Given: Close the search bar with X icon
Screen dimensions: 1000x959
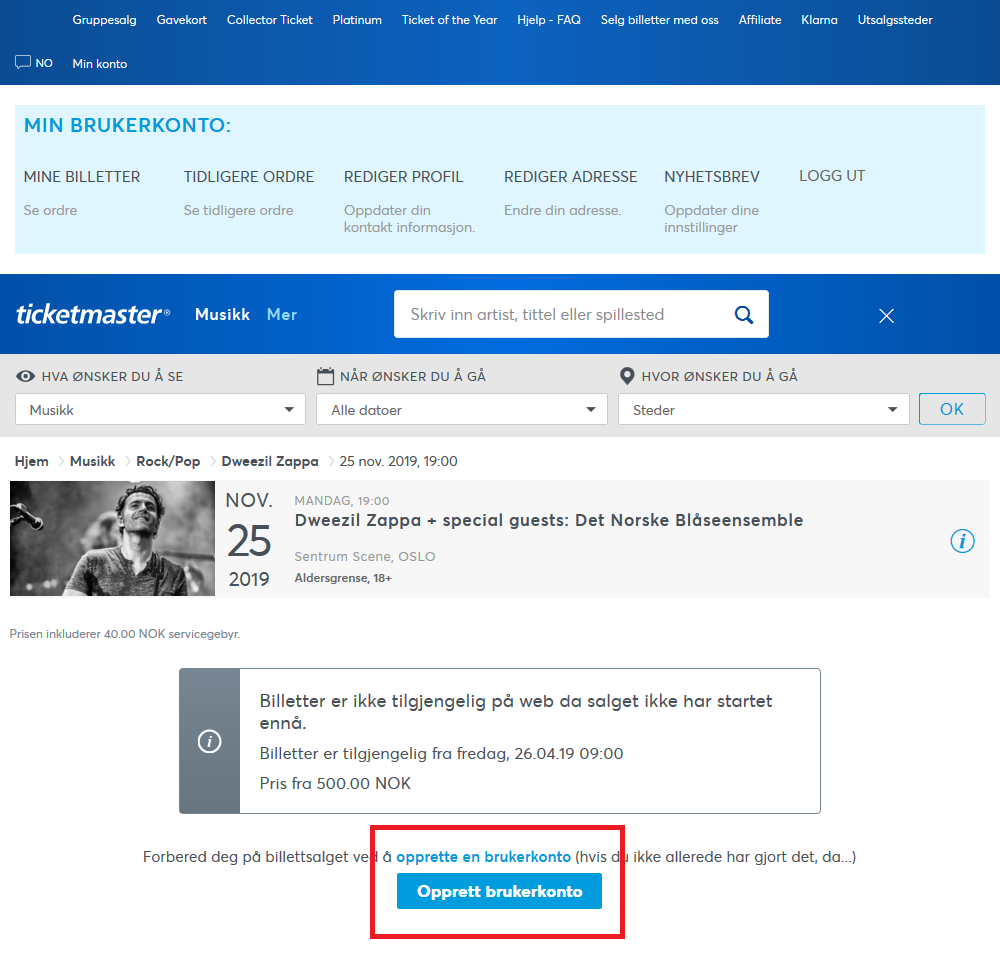Looking at the screenshot, I should pyautogui.click(x=886, y=316).
